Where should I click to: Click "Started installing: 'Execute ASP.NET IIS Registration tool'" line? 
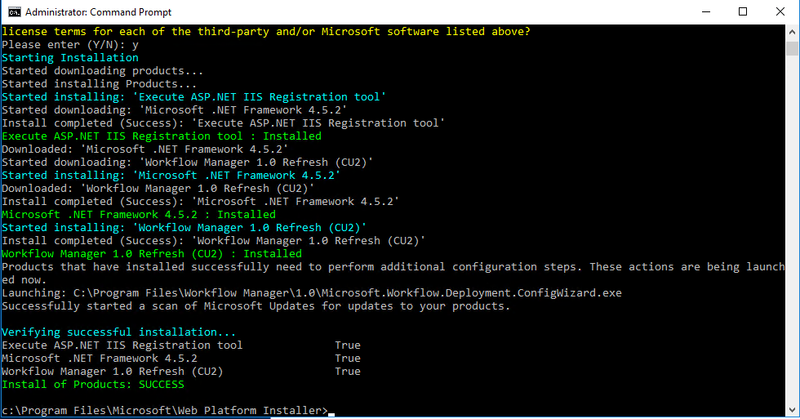point(194,97)
